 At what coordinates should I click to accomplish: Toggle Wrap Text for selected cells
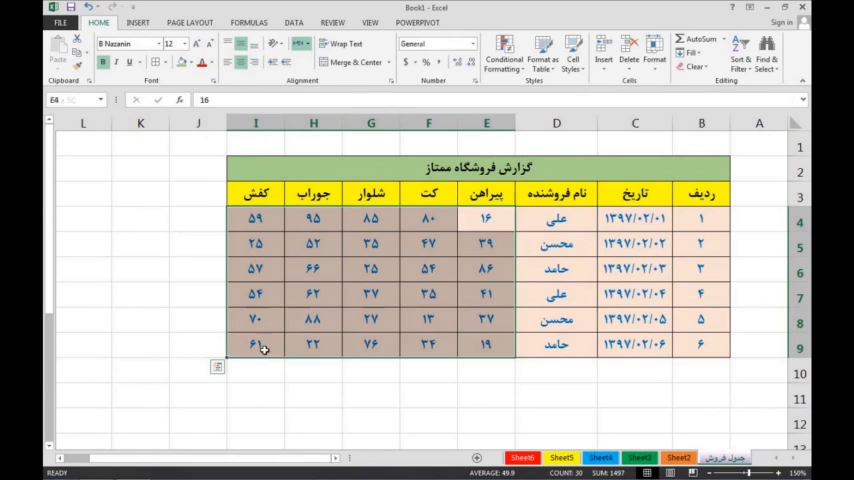[341, 44]
